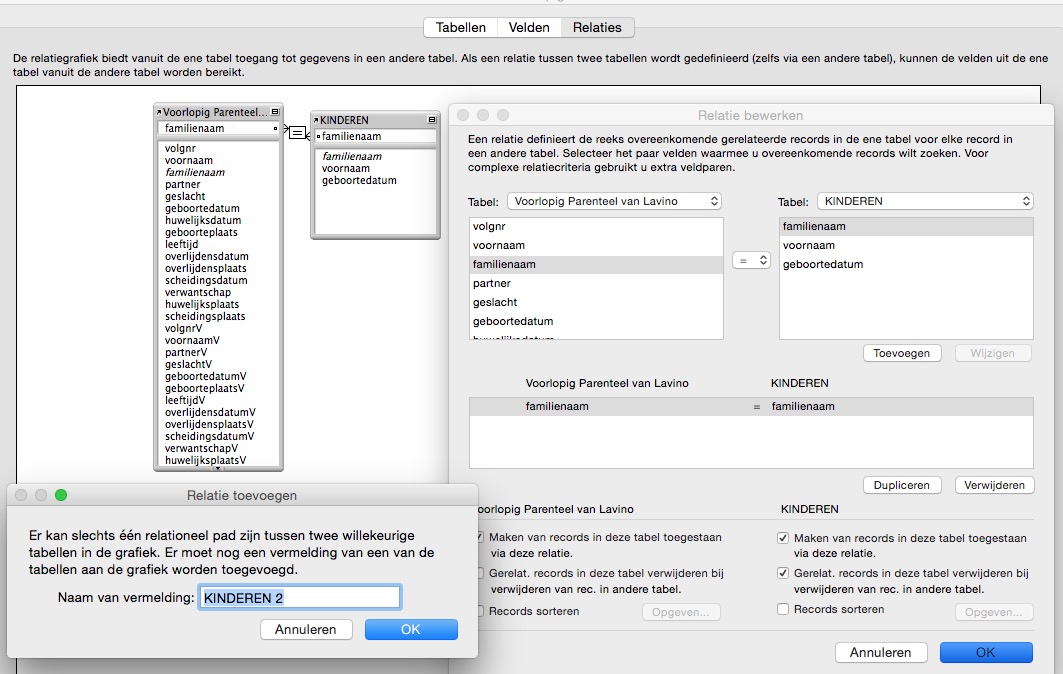Toggle 'Maken van records' checkbox for KINDEREN
The height and width of the screenshot is (674, 1063).
point(783,538)
